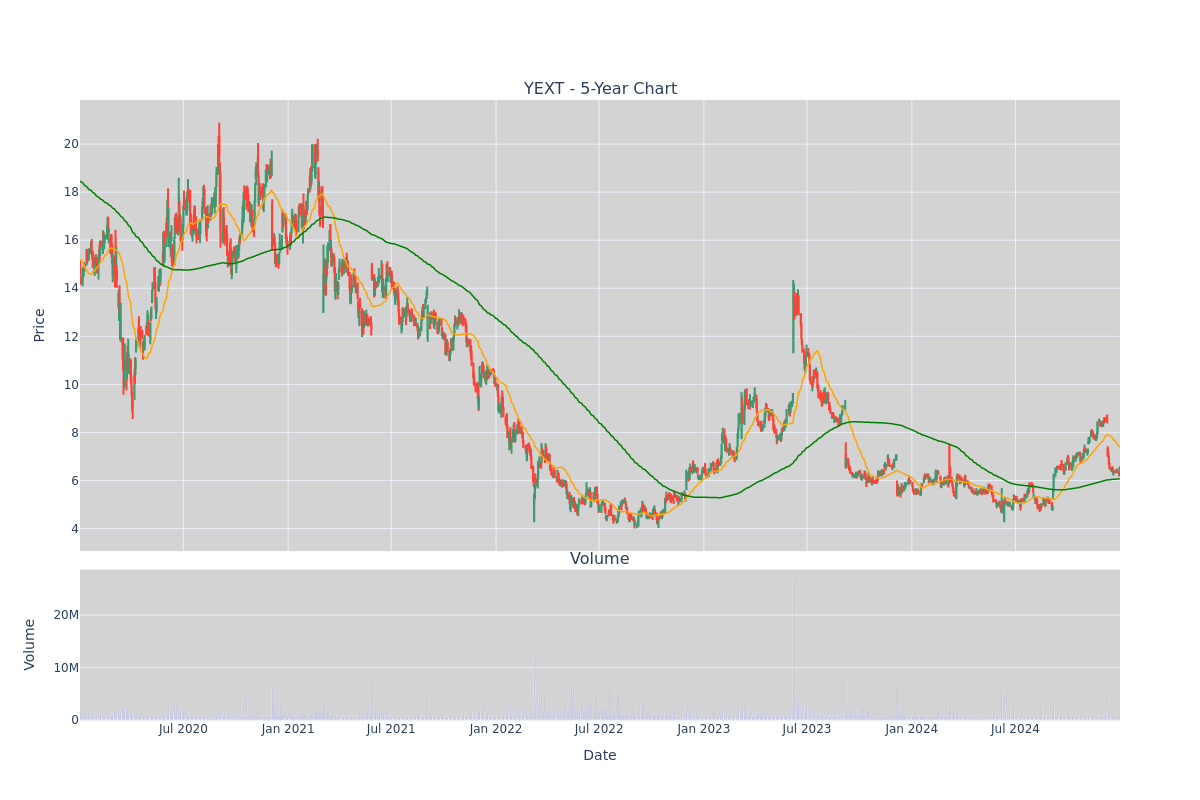Click the '20M' volume tick label
Screen dimensions: 1200x800
[66, 615]
